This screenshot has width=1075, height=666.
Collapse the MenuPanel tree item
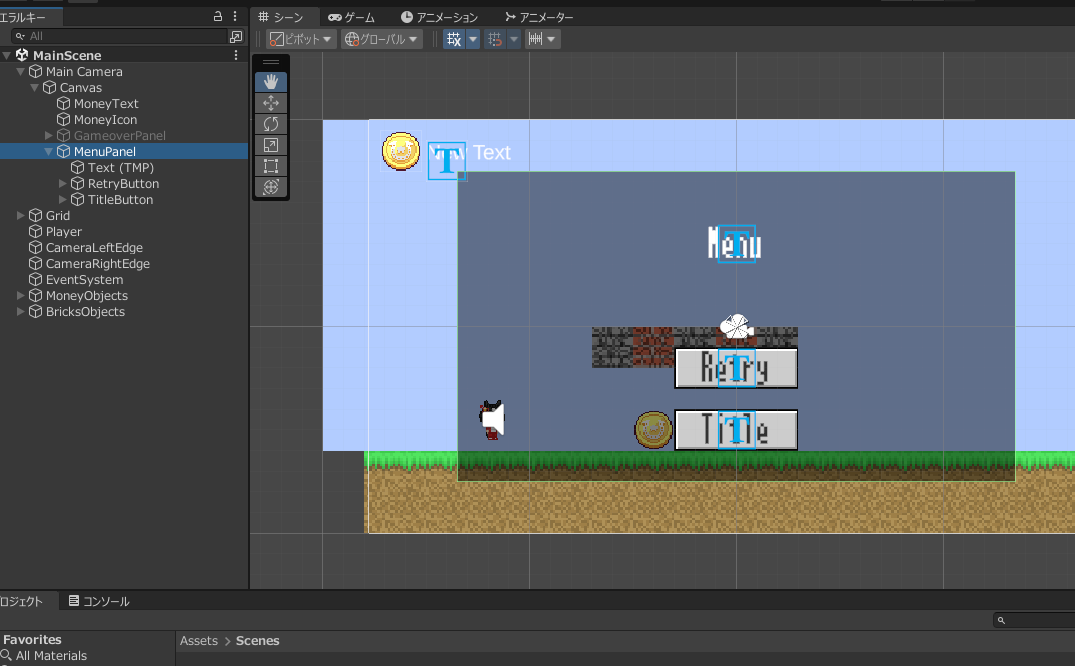click(49, 152)
